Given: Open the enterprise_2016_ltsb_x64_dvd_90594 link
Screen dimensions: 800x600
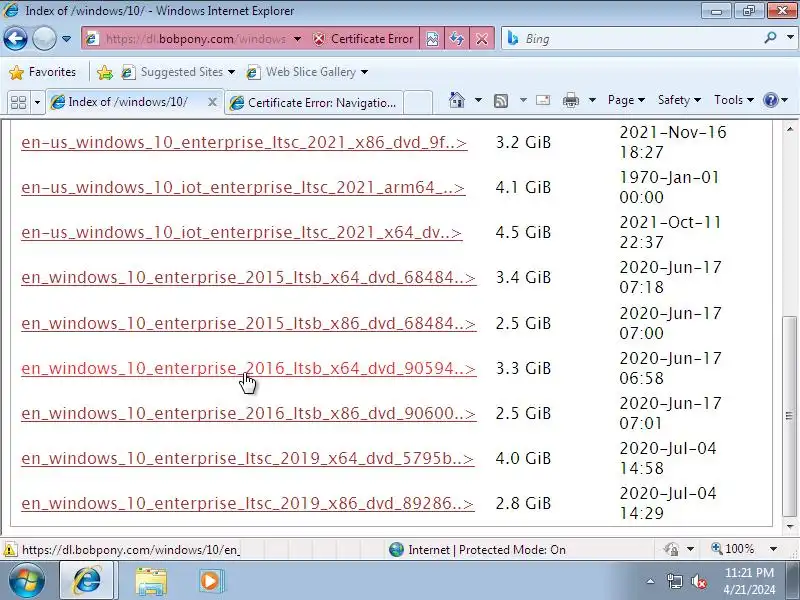Looking at the screenshot, I should (248, 368).
